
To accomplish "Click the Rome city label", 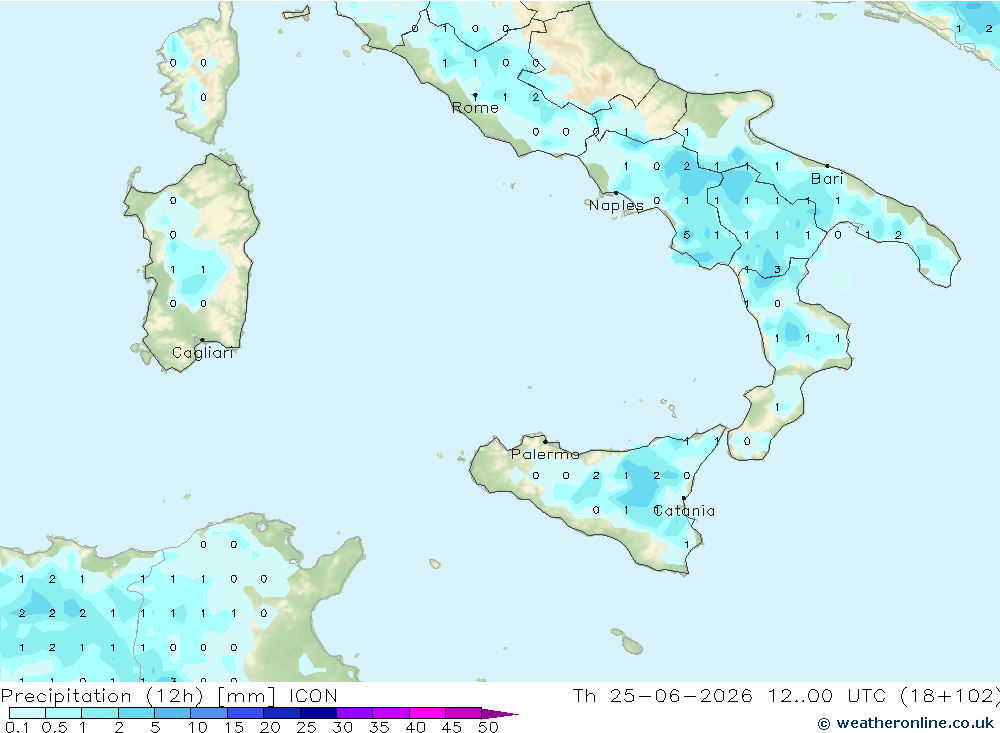I will tap(475, 108).
